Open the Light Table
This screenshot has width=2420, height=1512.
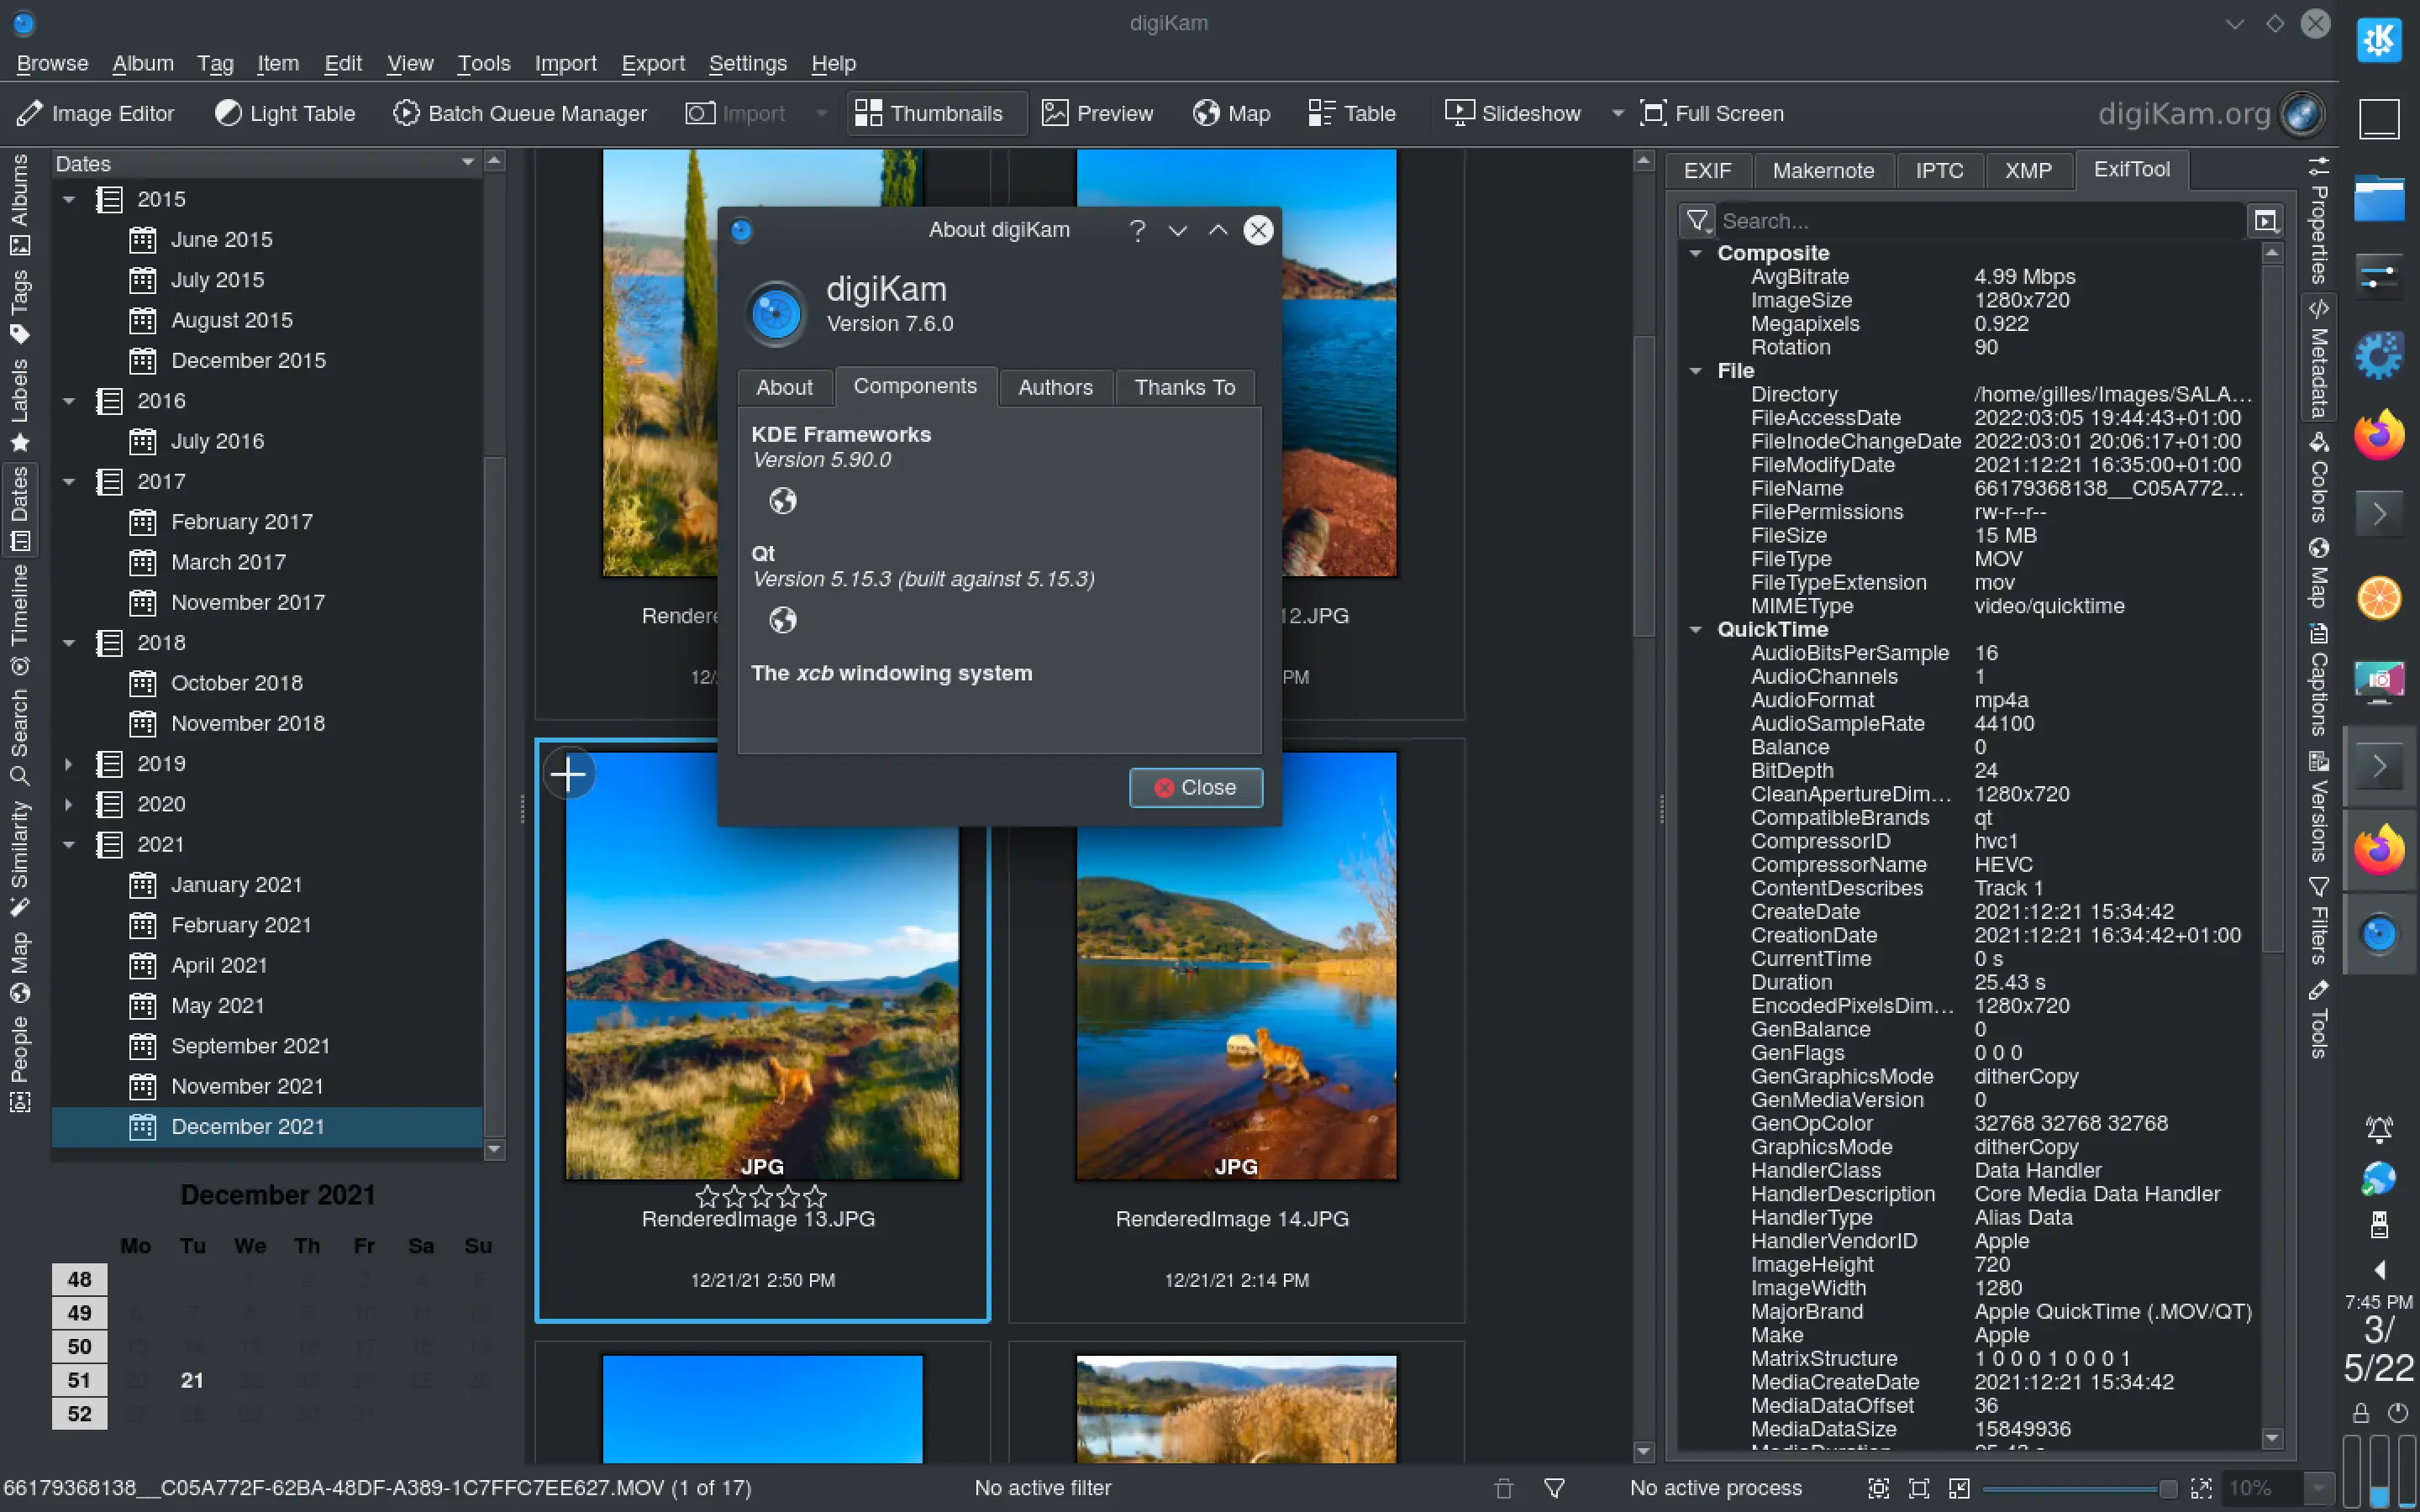pyautogui.click(x=285, y=113)
